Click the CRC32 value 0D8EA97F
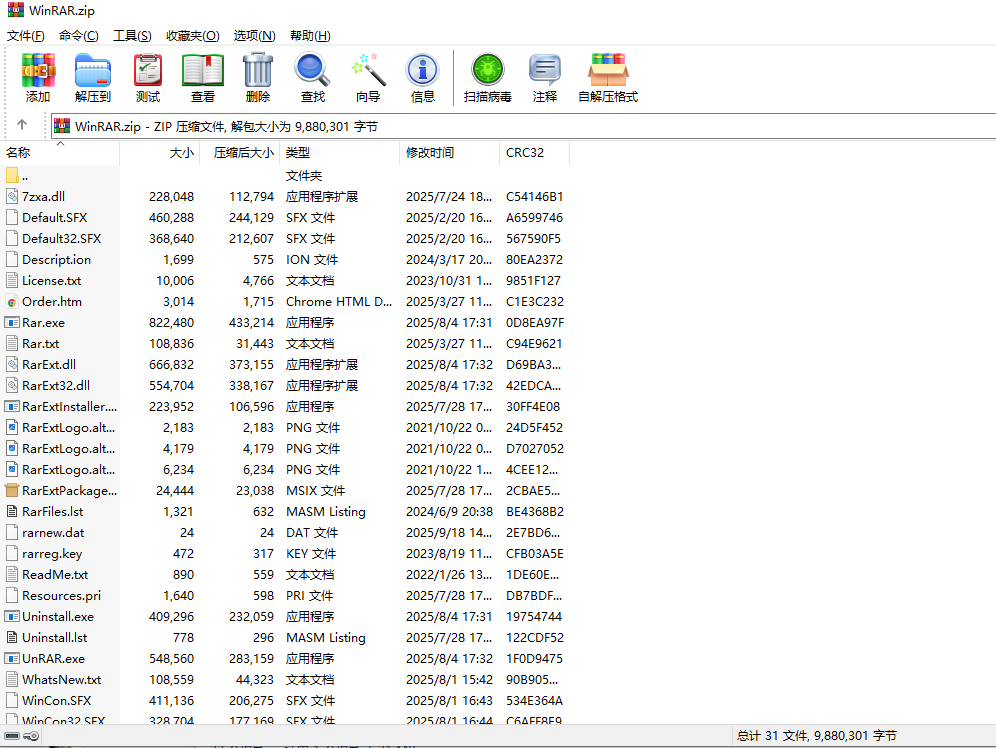The height and width of the screenshot is (748, 996). 535,323
